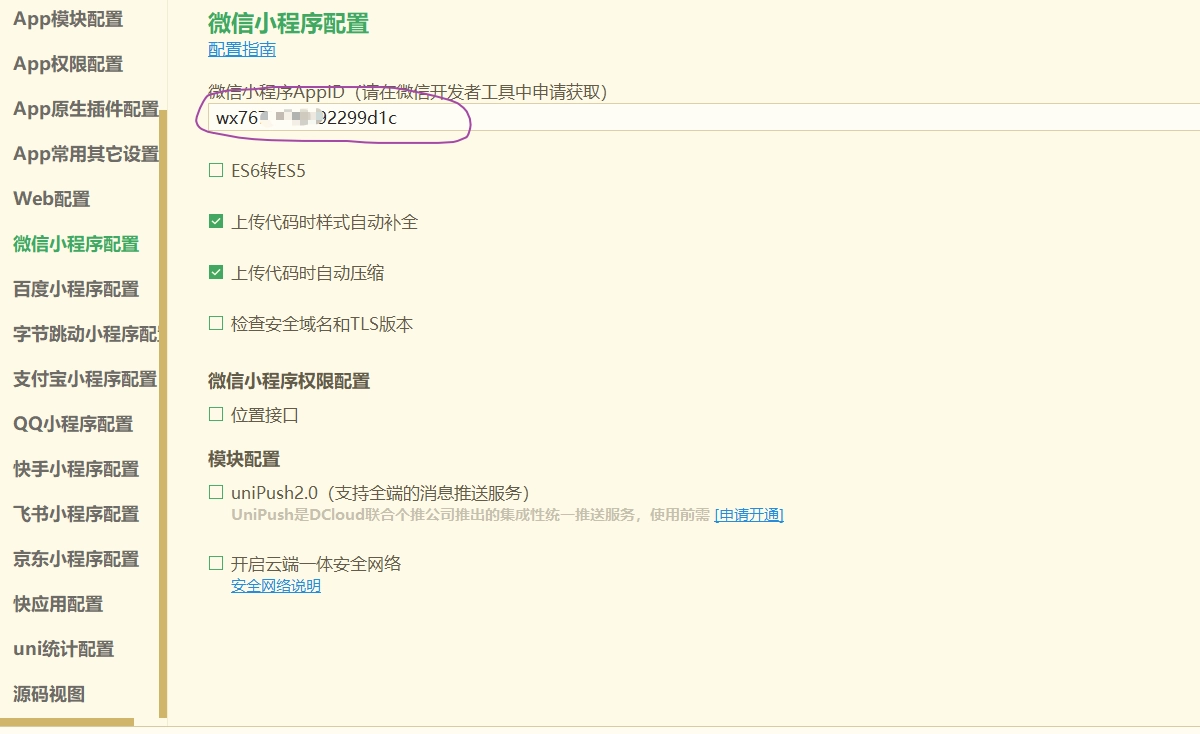Enable 检查安全域名和TLS版本 checkbox

coord(216,324)
